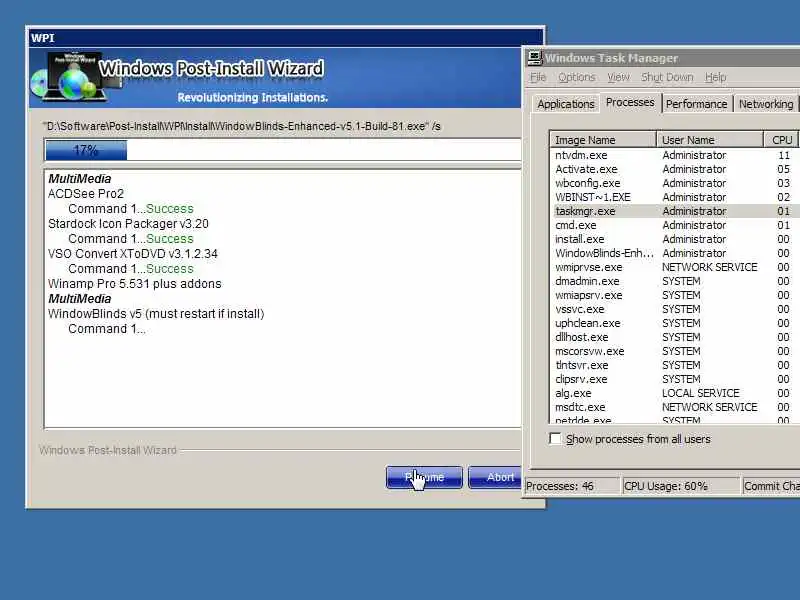Click the Commit Charge status bar entry
The height and width of the screenshot is (600, 800).
pyautogui.click(x=770, y=486)
